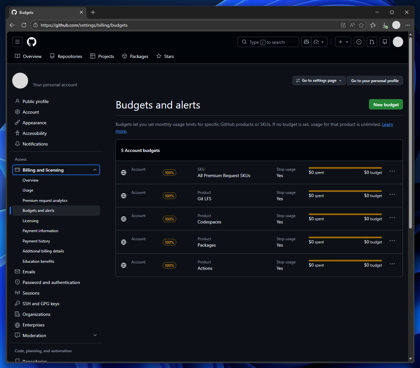This screenshot has width=420, height=368.
Task: Open browser settings and more menu
Action: pos(408,25)
